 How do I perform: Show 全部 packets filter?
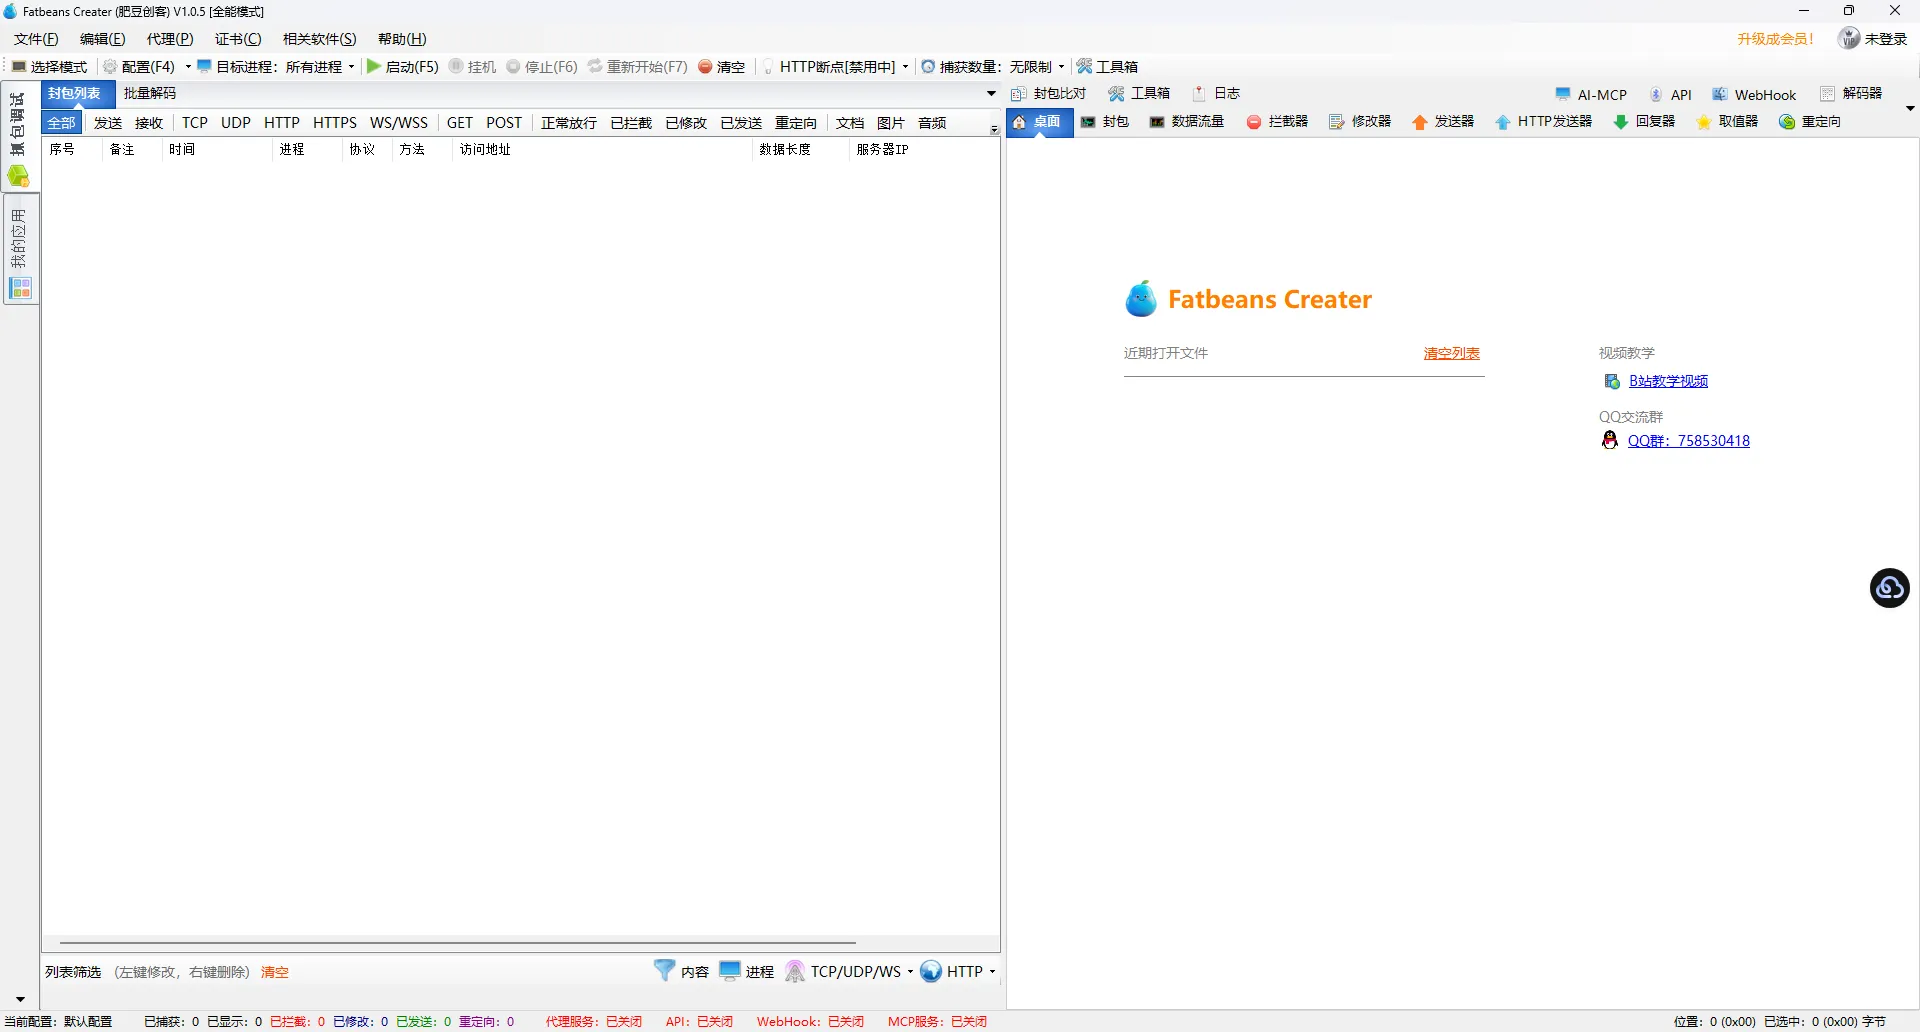tap(61, 123)
